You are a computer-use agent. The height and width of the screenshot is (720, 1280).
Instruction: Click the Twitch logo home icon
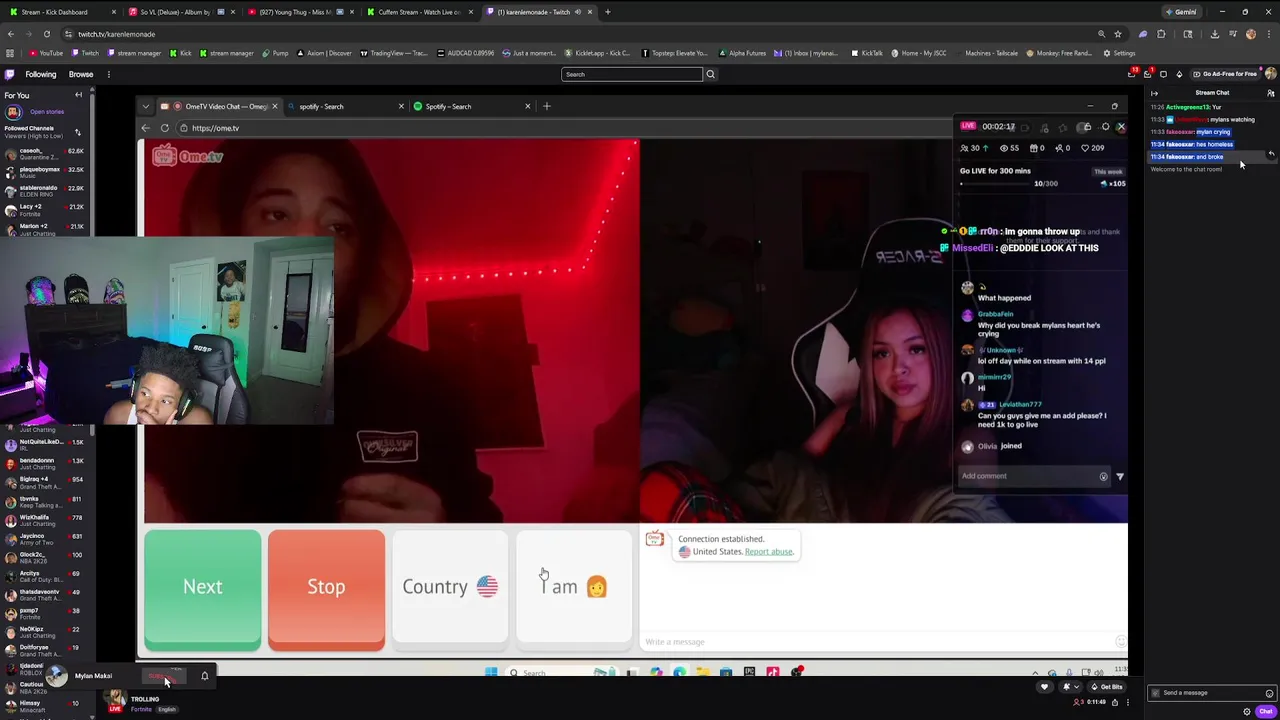[x=10, y=74]
